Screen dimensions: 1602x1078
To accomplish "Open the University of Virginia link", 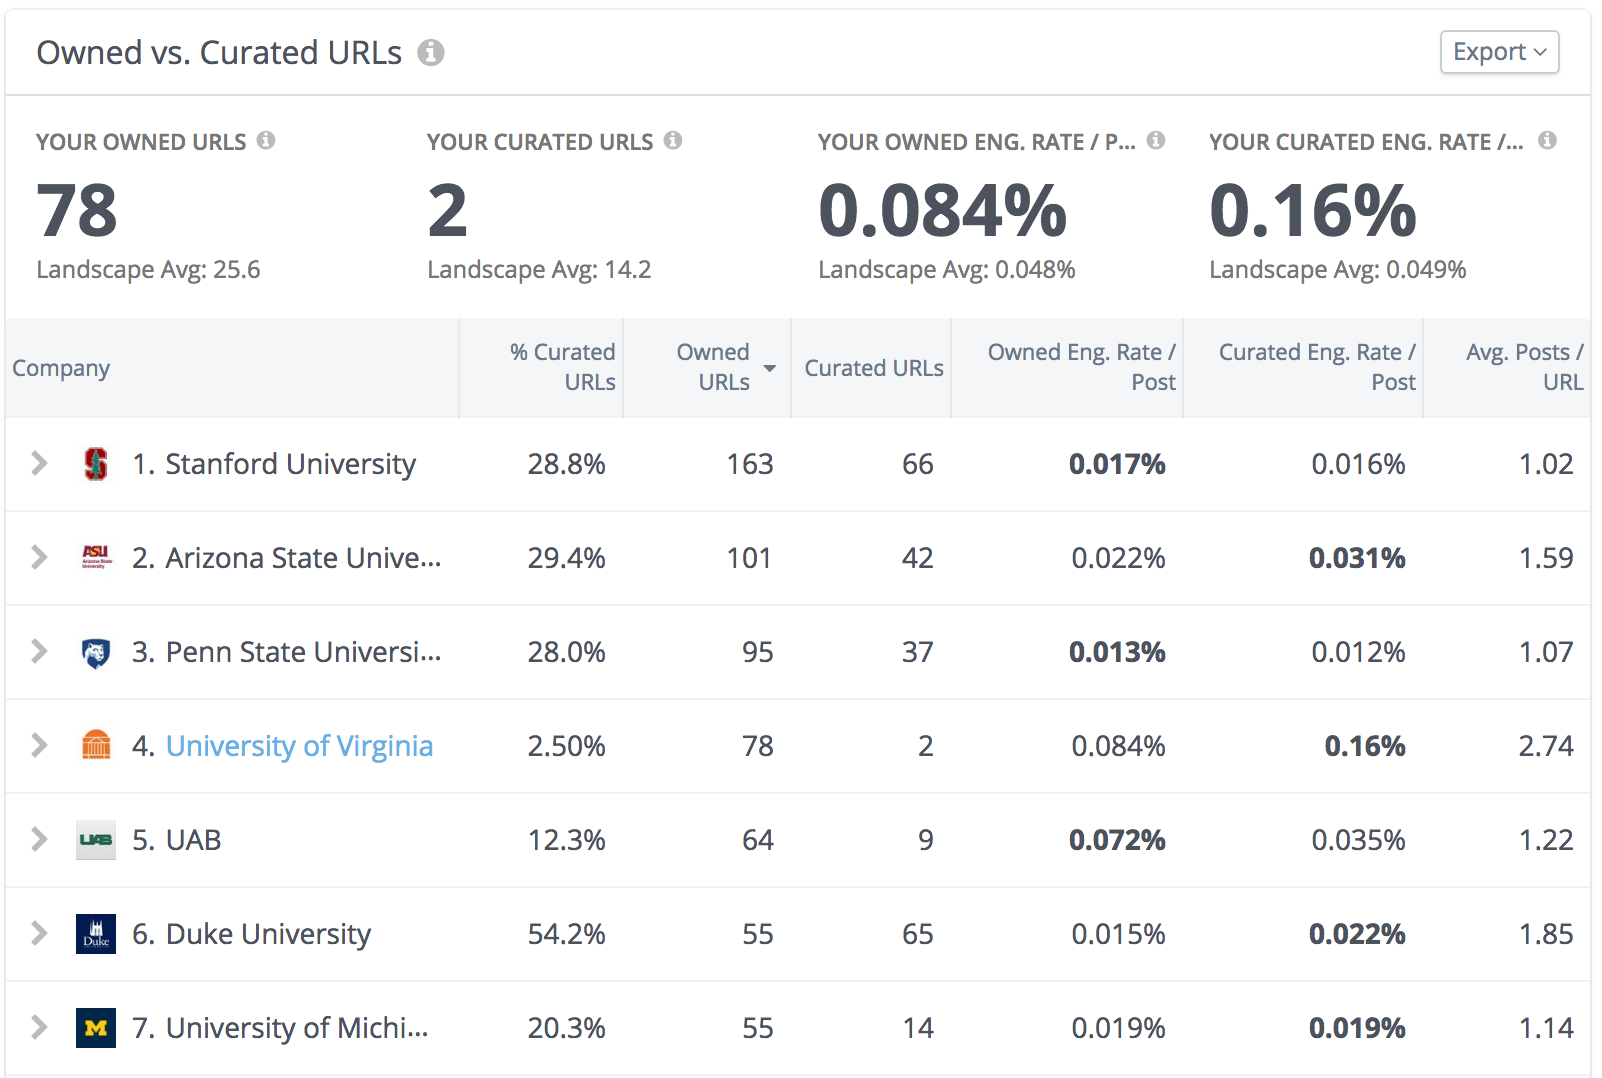I will point(299,746).
